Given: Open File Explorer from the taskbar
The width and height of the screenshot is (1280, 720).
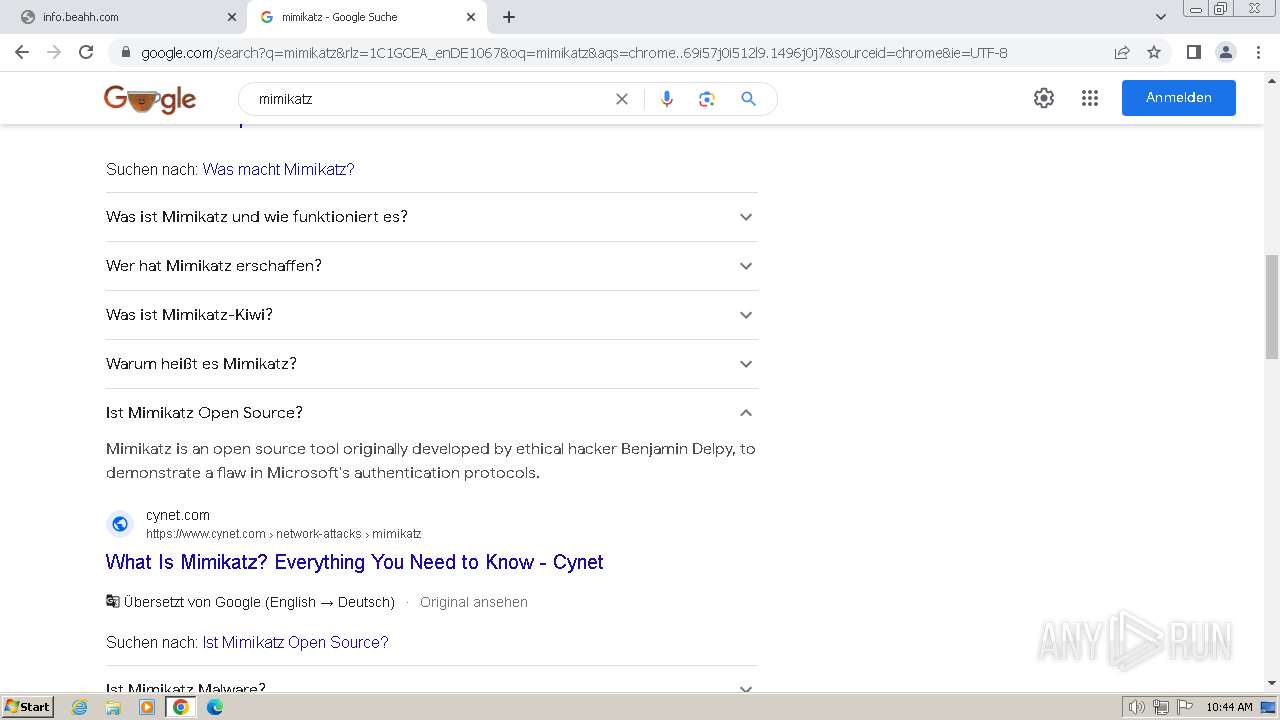Looking at the screenshot, I should [113, 707].
